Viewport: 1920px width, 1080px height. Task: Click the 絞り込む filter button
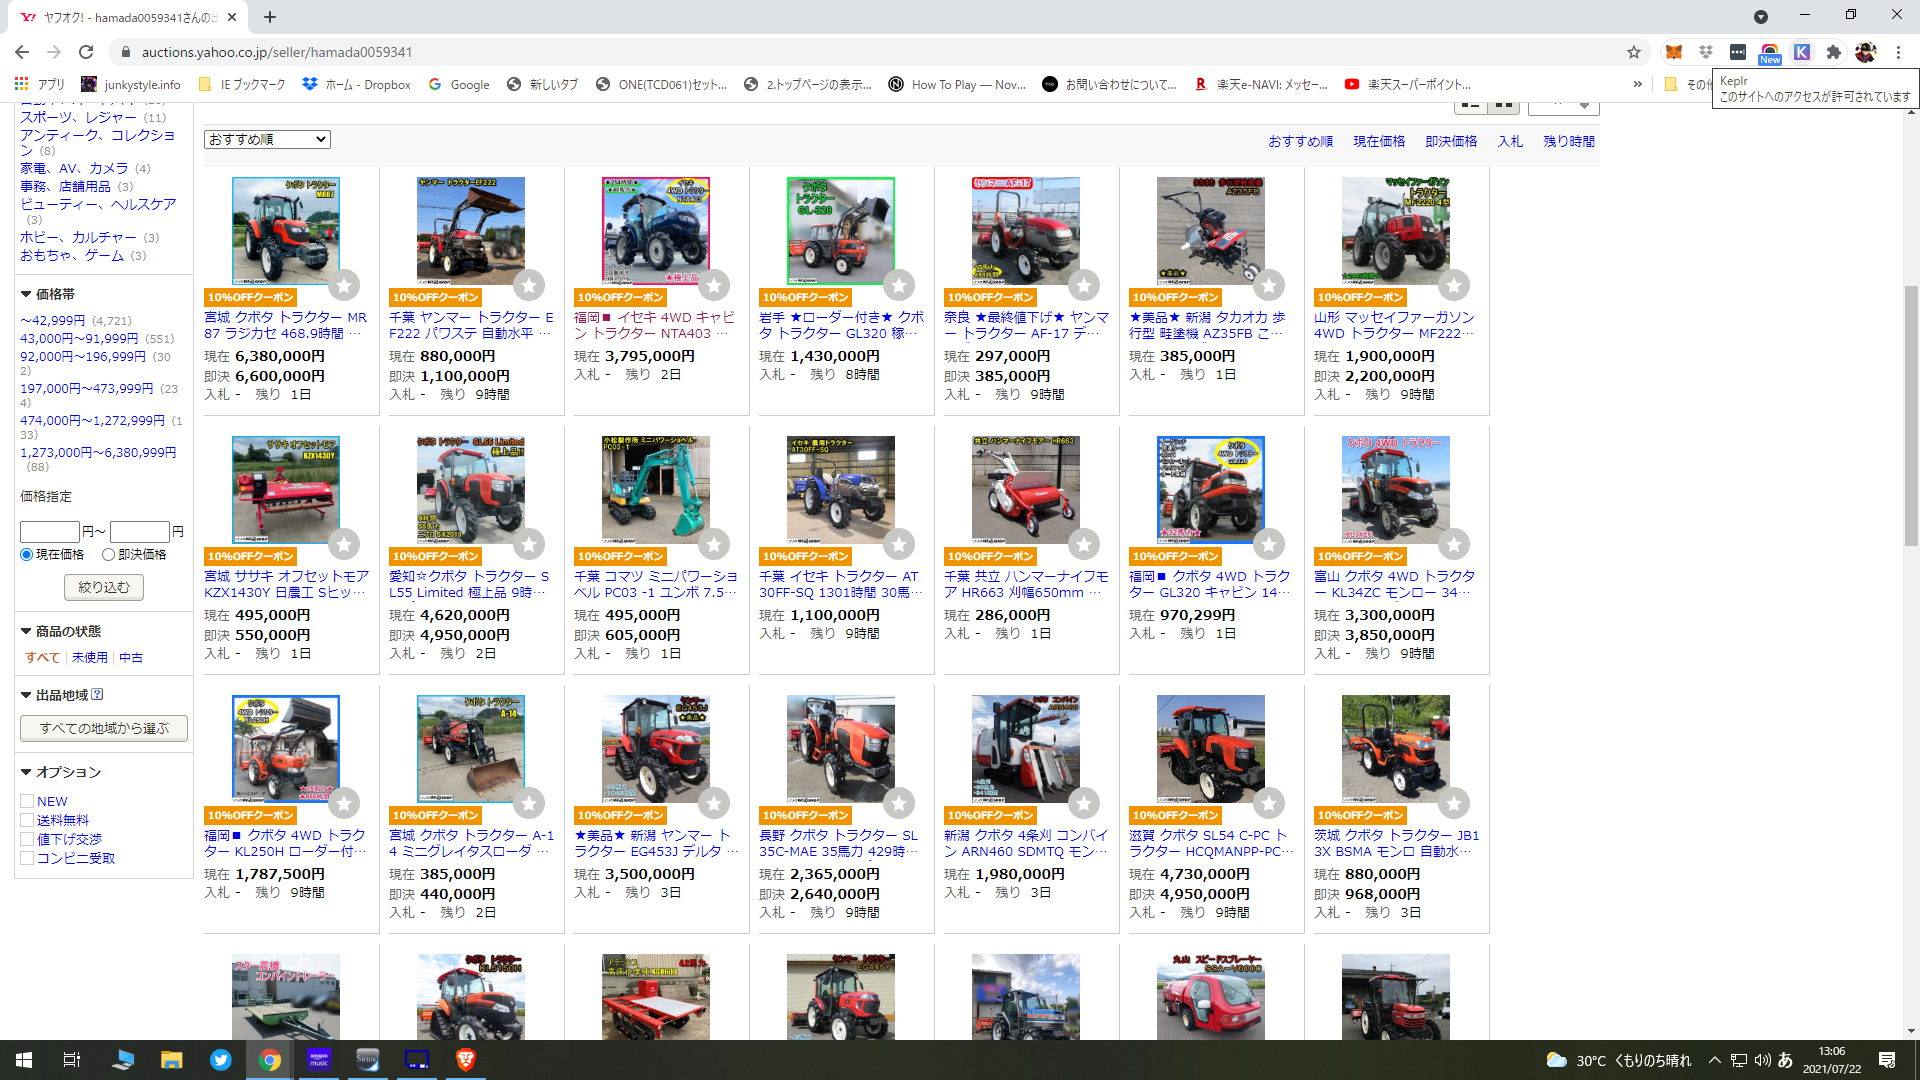tap(104, 587)
